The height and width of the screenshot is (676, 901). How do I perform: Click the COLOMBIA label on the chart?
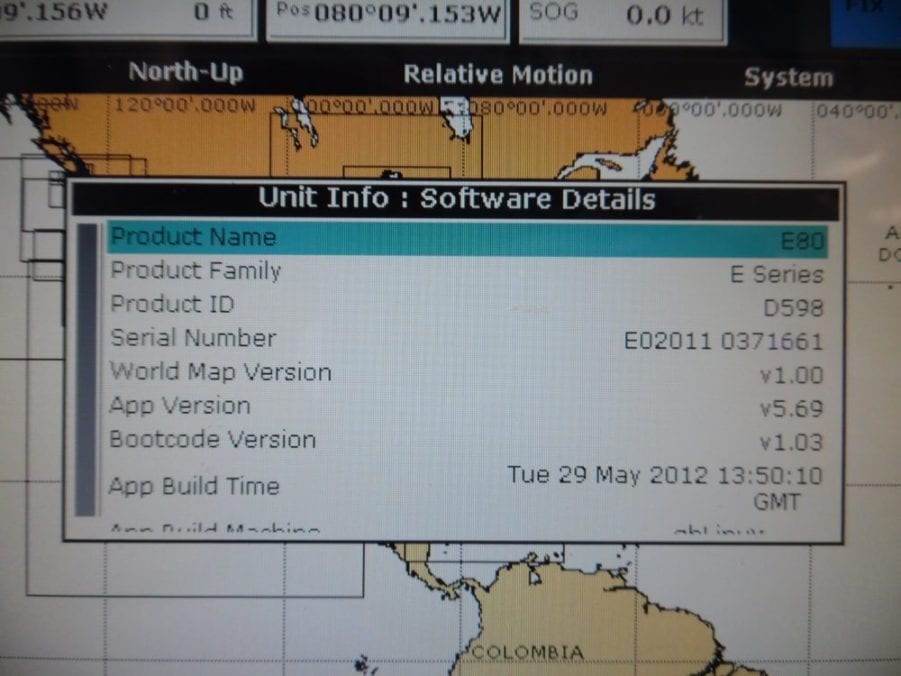[527, 652]
